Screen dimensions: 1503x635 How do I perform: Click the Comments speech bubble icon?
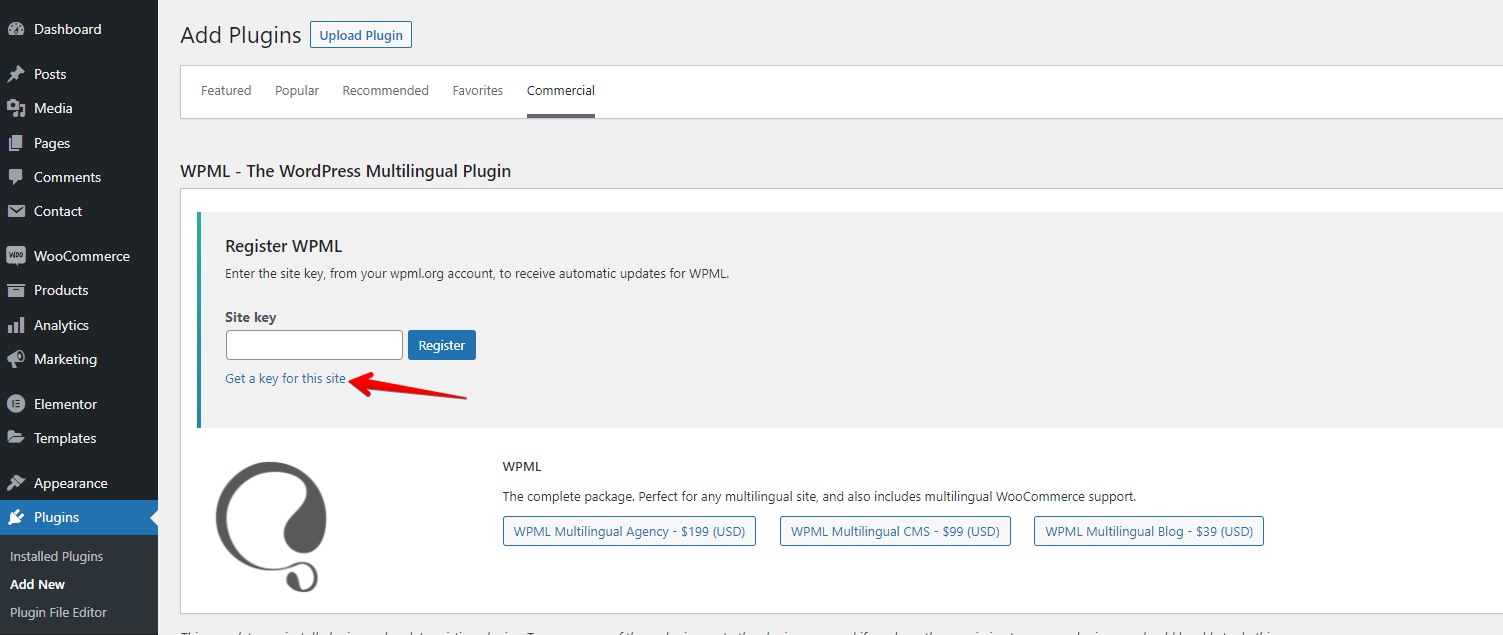[16, 177]
